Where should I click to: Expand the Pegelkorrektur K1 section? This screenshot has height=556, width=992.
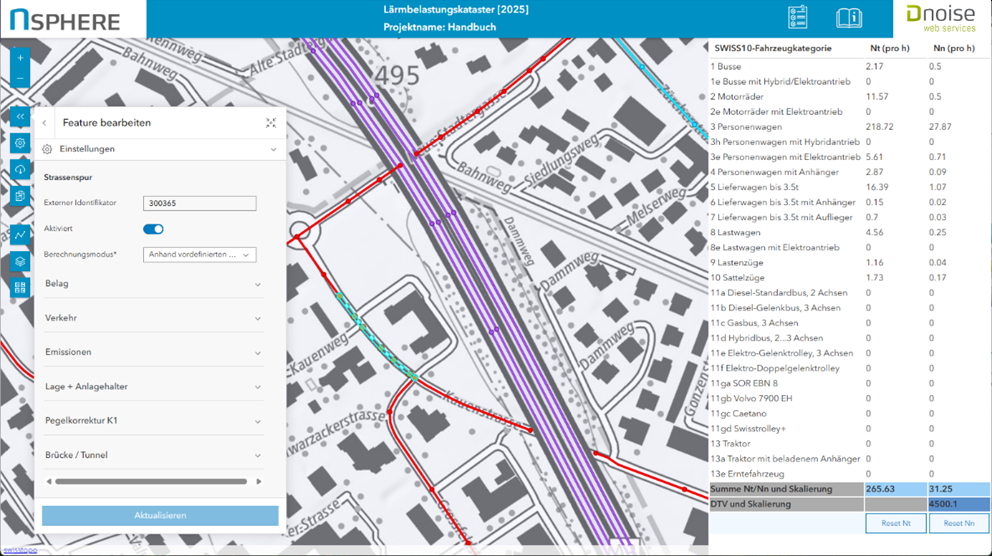(x=153, y=421)
